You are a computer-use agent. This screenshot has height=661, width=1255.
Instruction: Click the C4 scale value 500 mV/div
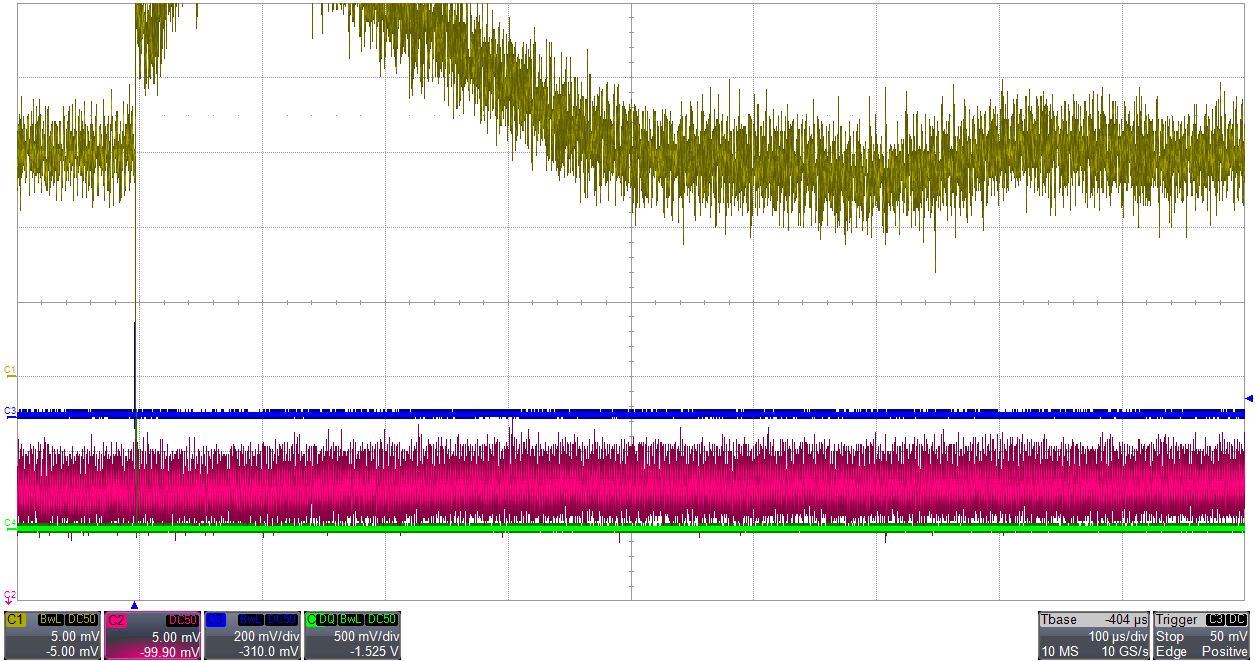click(366, 636)
